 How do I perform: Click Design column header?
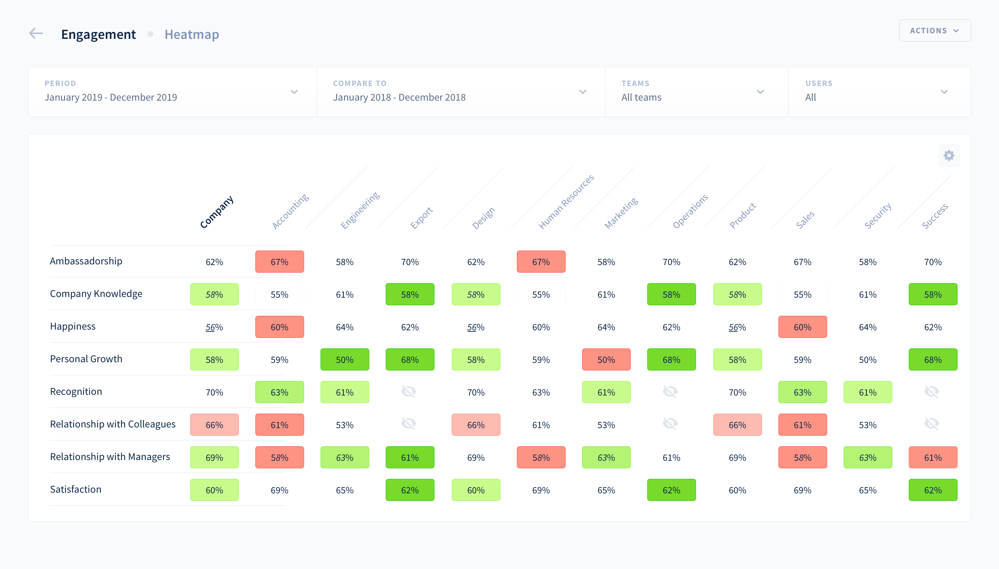click(x=484, y=218)
